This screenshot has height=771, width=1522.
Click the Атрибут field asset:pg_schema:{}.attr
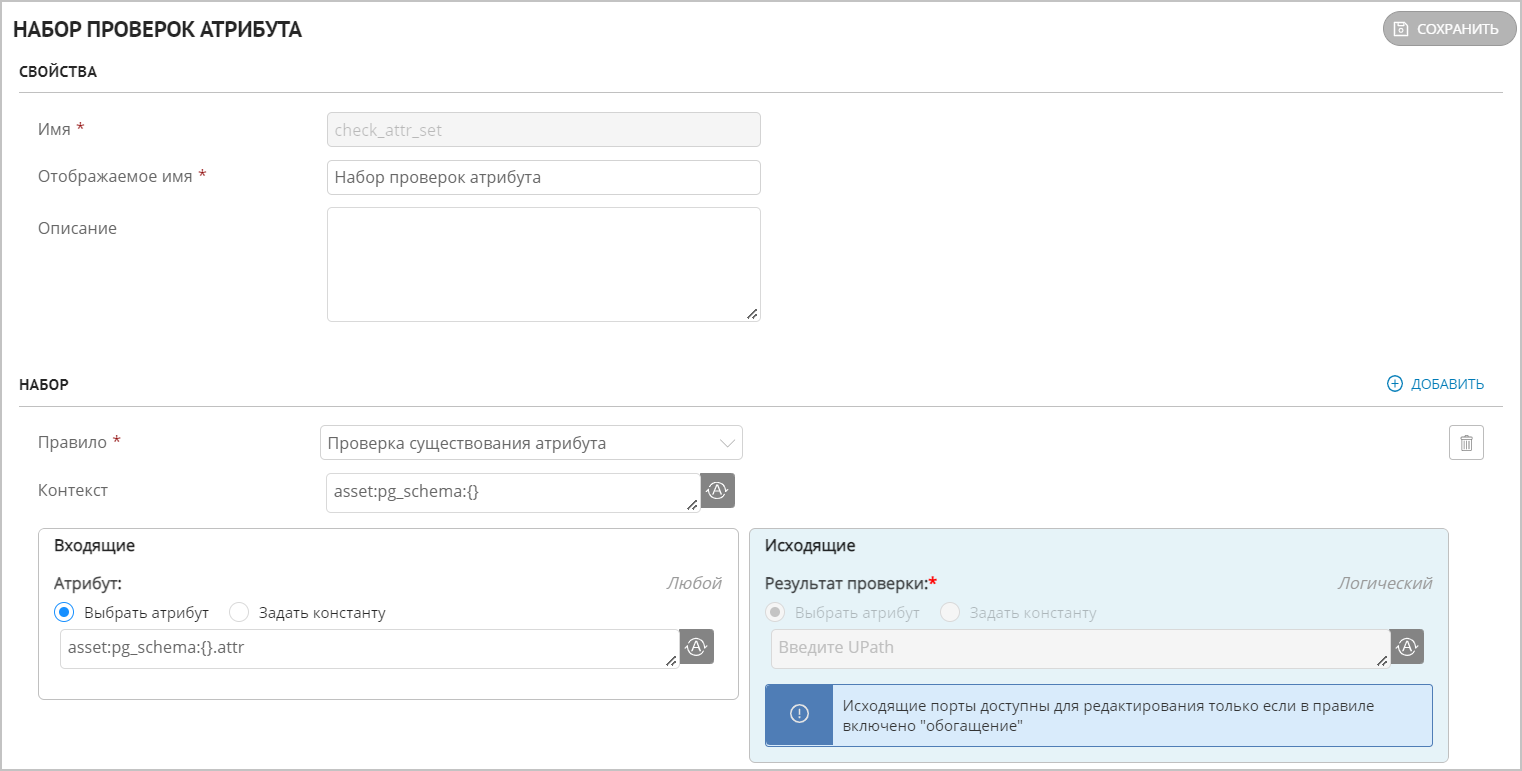coord(369,648)
